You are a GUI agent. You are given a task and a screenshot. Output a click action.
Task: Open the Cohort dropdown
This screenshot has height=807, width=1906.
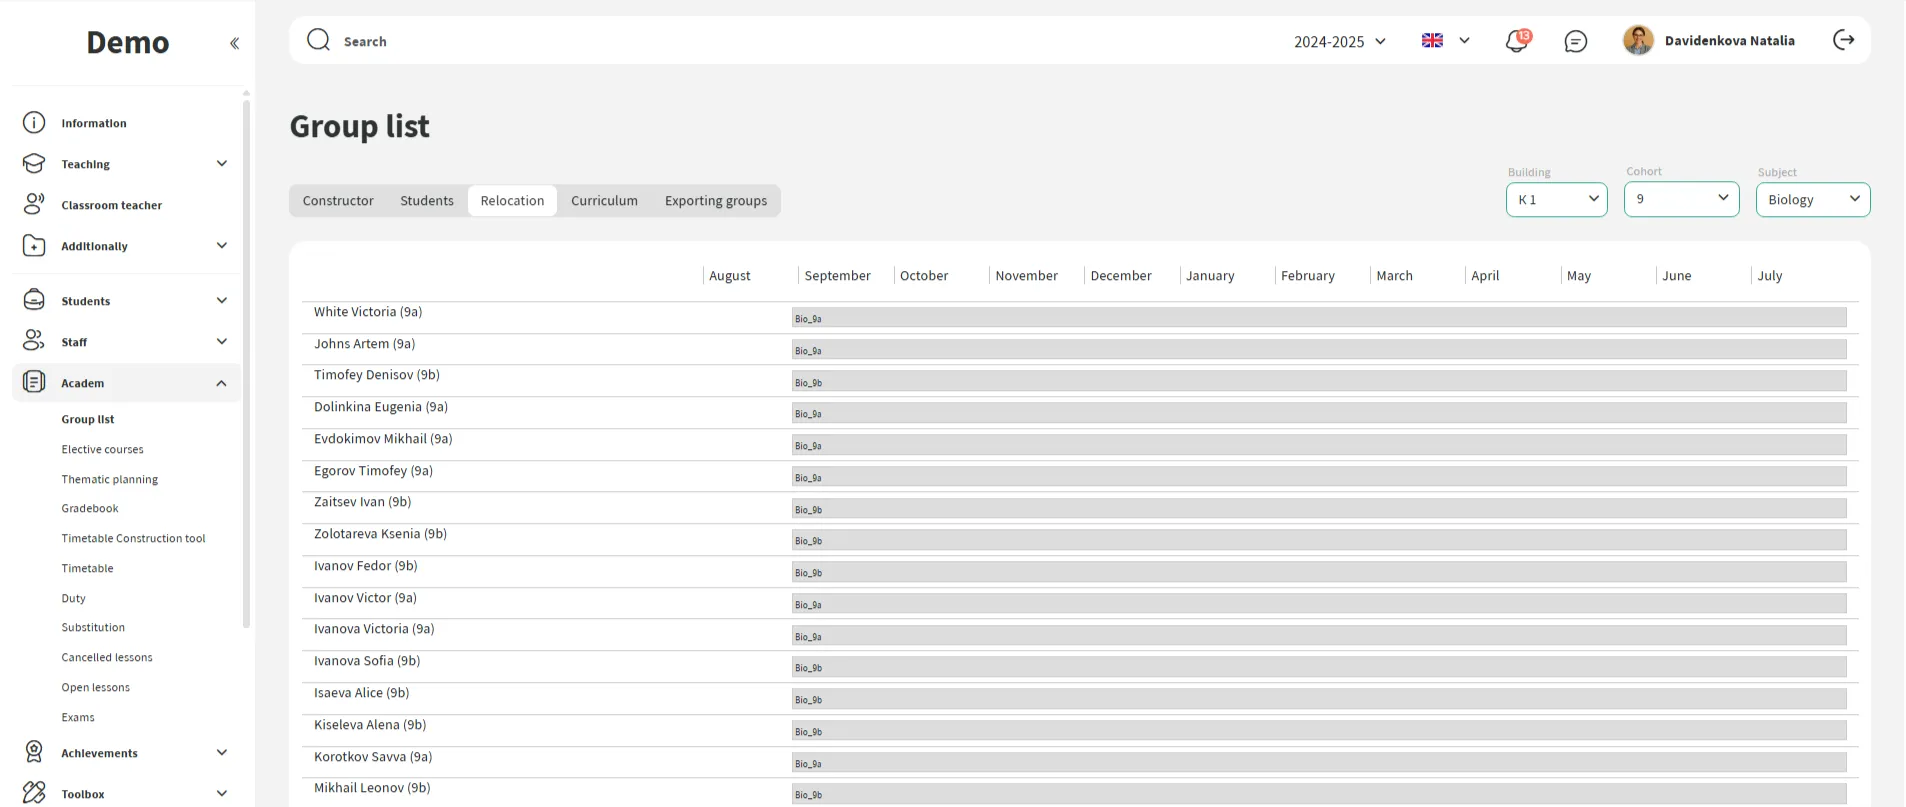click(1680, 199)
